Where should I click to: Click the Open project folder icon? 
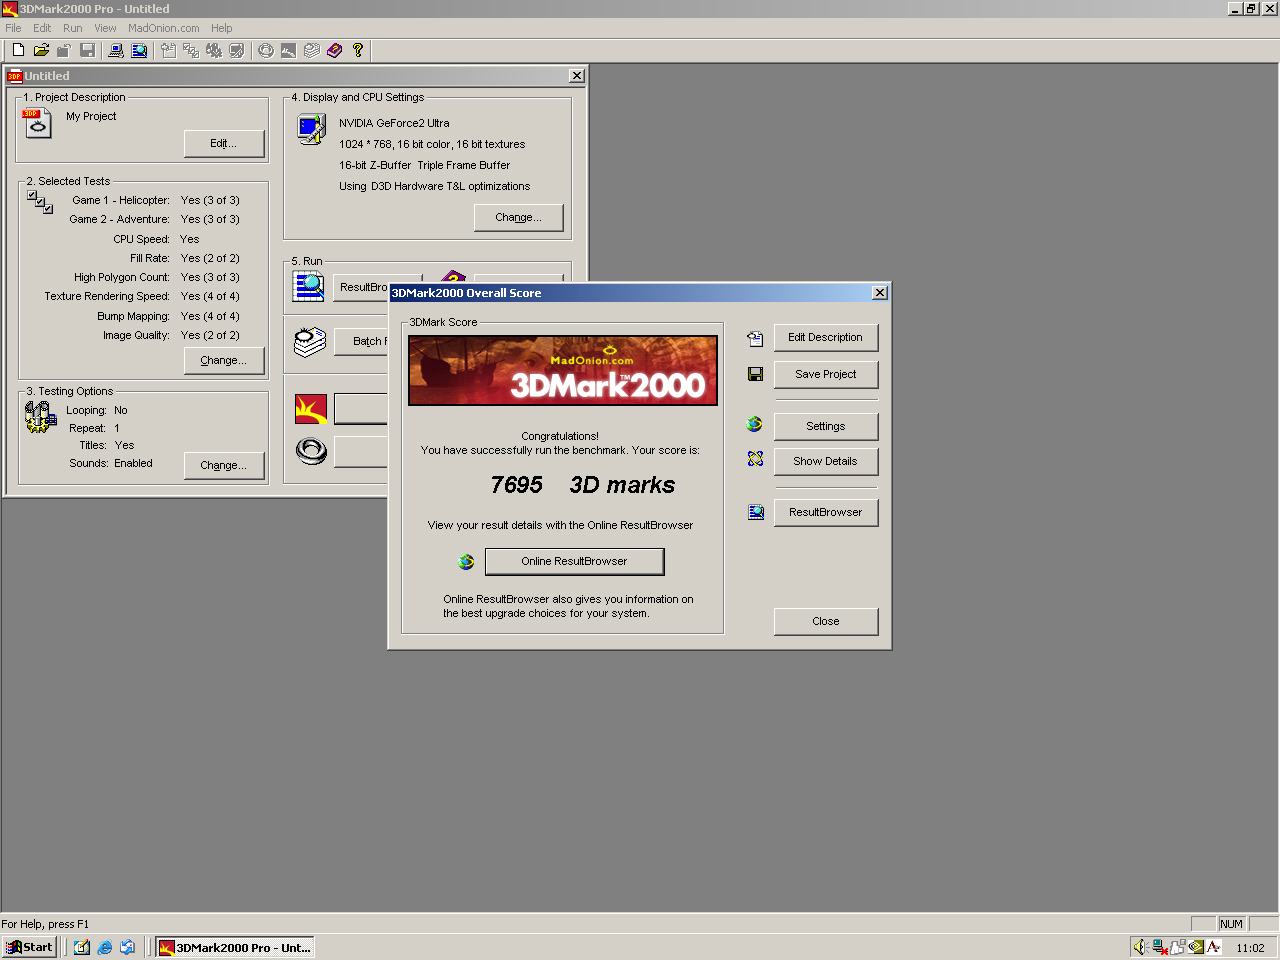click(x=41, y=50)
